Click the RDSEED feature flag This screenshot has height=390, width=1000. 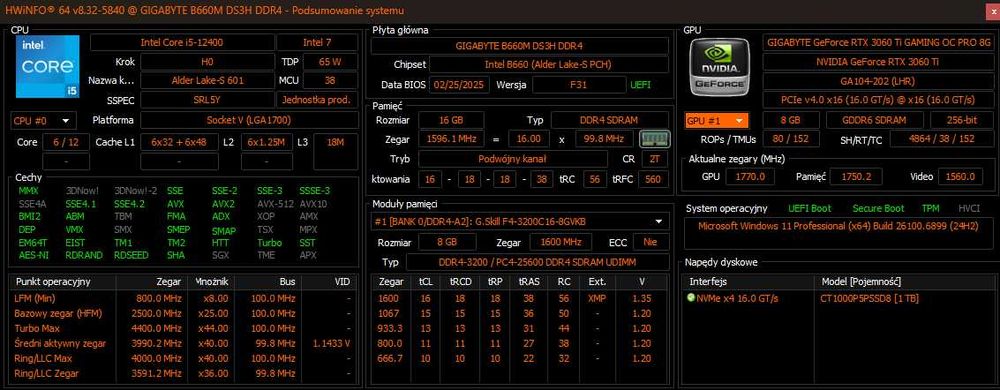[130, 256]
